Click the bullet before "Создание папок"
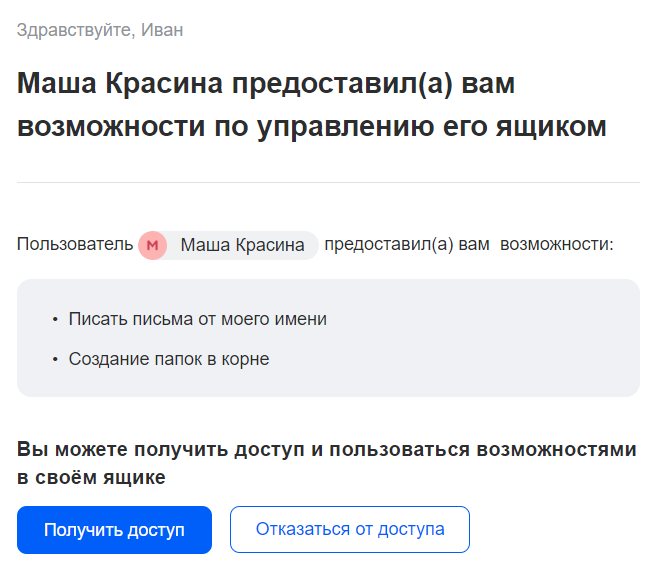The height and width of the screenshot is (573, 663). 55,359
